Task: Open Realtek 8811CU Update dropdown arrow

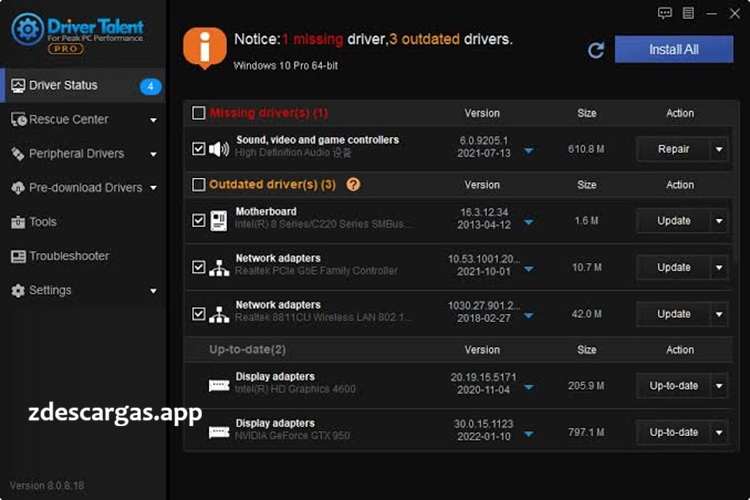Action: pos(719,314)
